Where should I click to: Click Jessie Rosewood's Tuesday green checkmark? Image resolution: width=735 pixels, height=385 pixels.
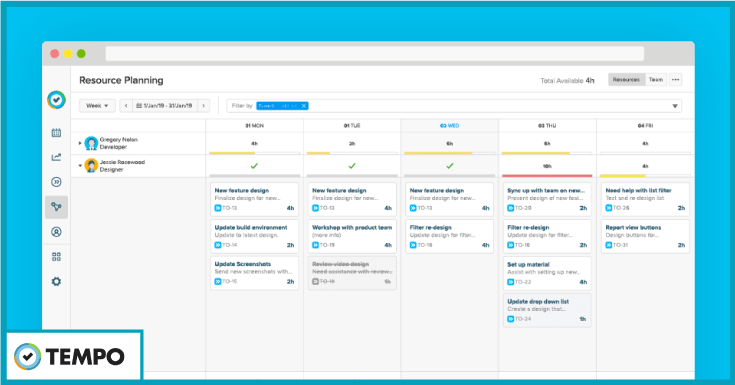click(x=352, y=166)
